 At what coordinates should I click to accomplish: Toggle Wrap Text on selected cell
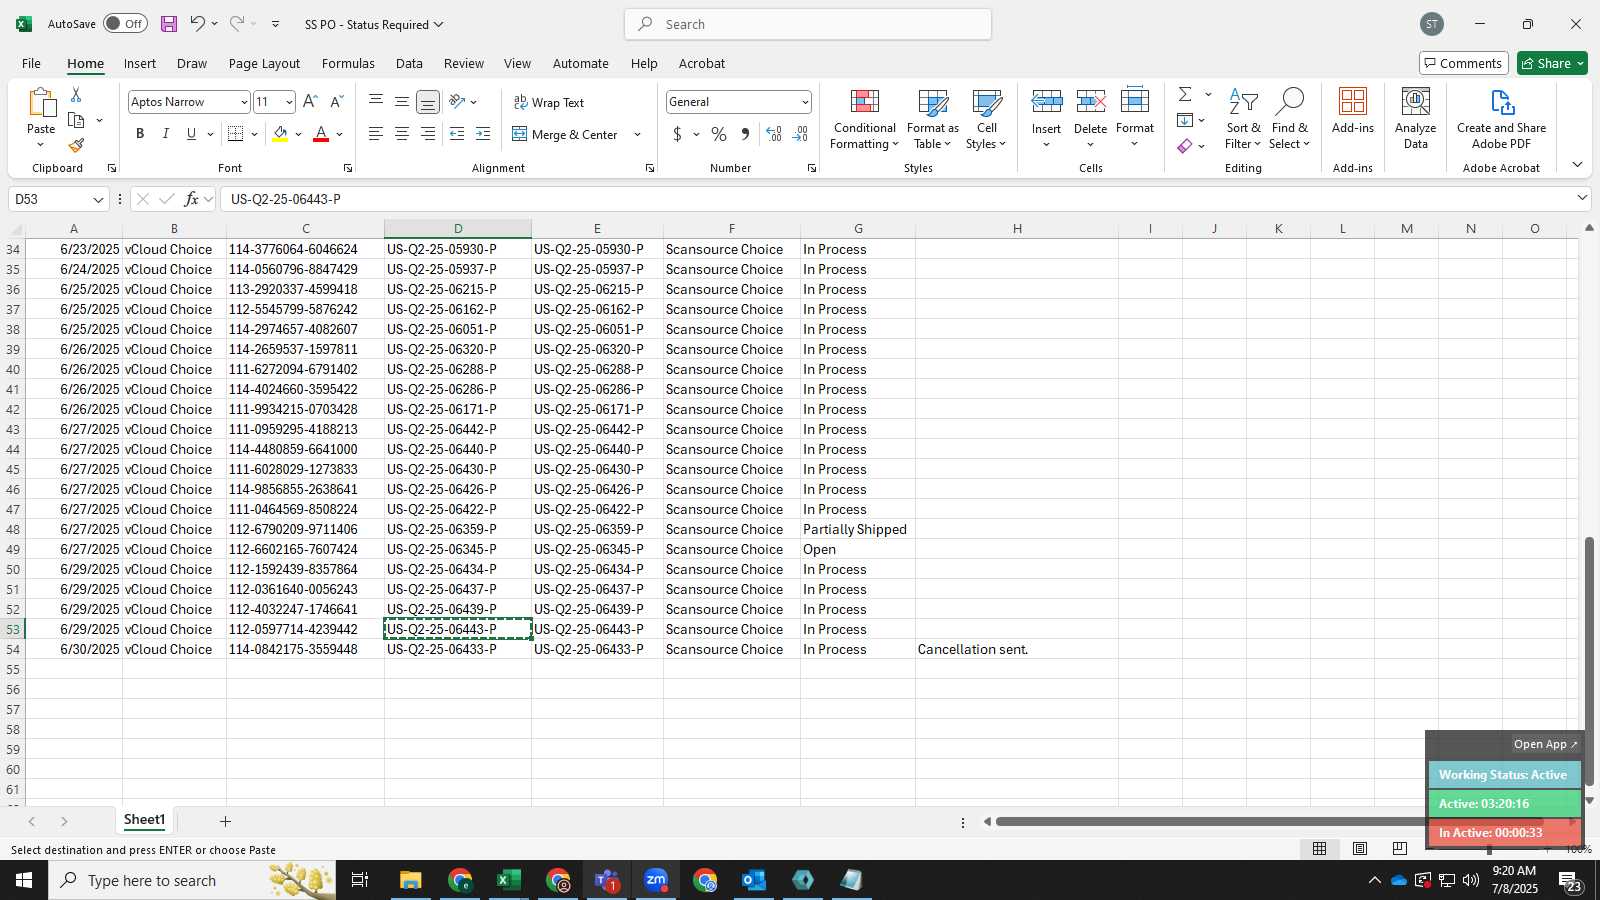[x=548, y=103]
